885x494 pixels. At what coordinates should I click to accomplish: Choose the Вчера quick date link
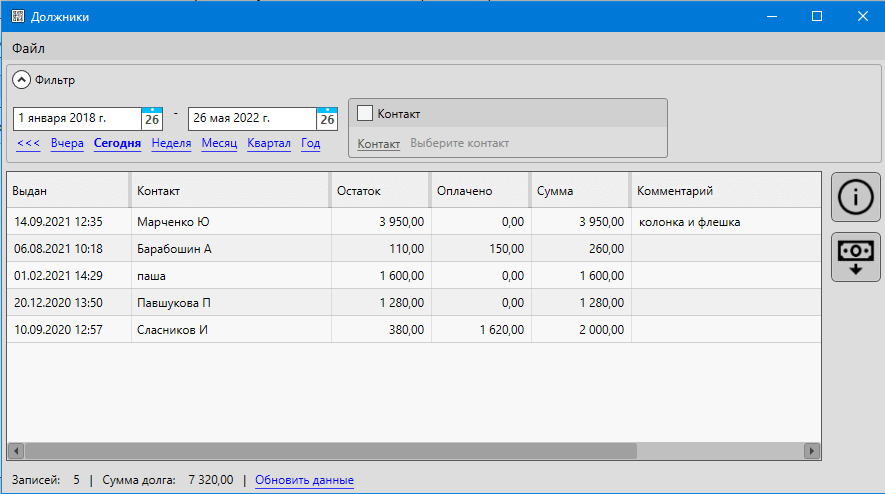[67, 144]
